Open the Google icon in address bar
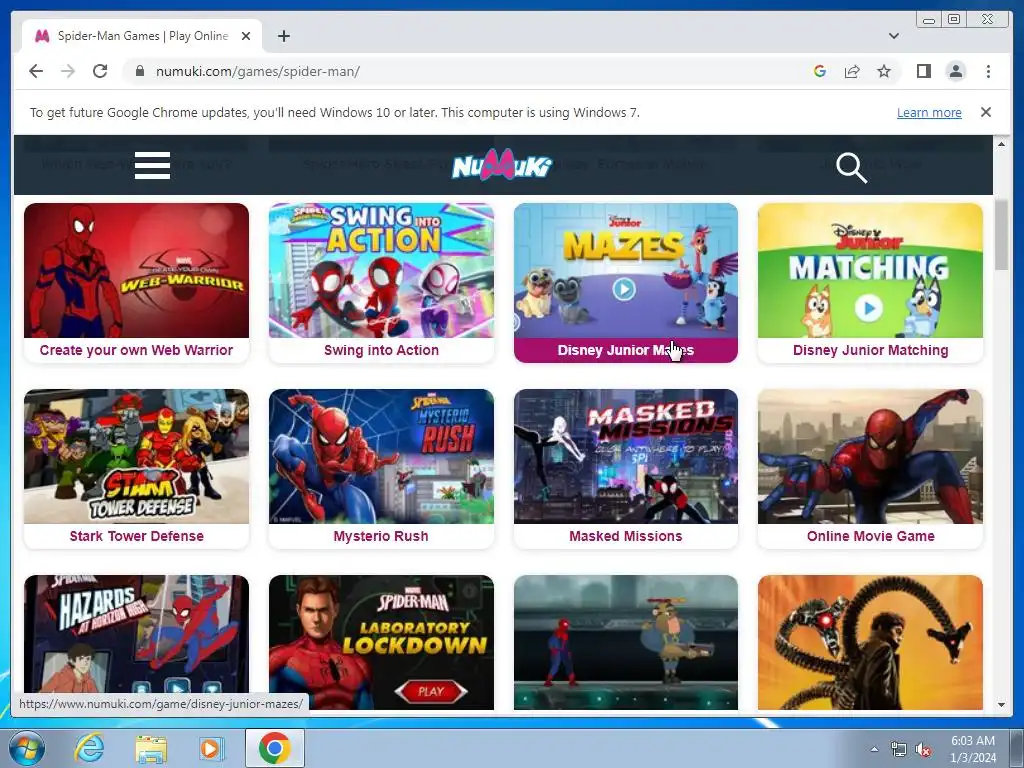The height and width of the screenshot is (768, 1024). pyautogui.click(x=820, y=71)
